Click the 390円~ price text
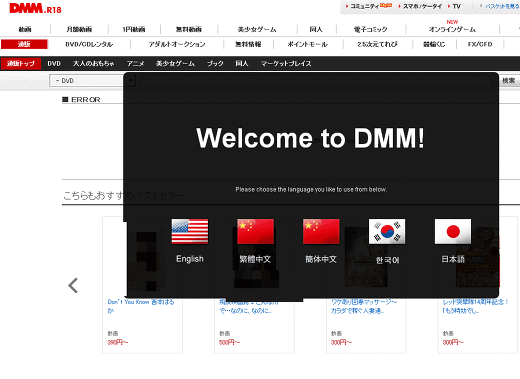 pyautogui.click(x=118, y=342)
